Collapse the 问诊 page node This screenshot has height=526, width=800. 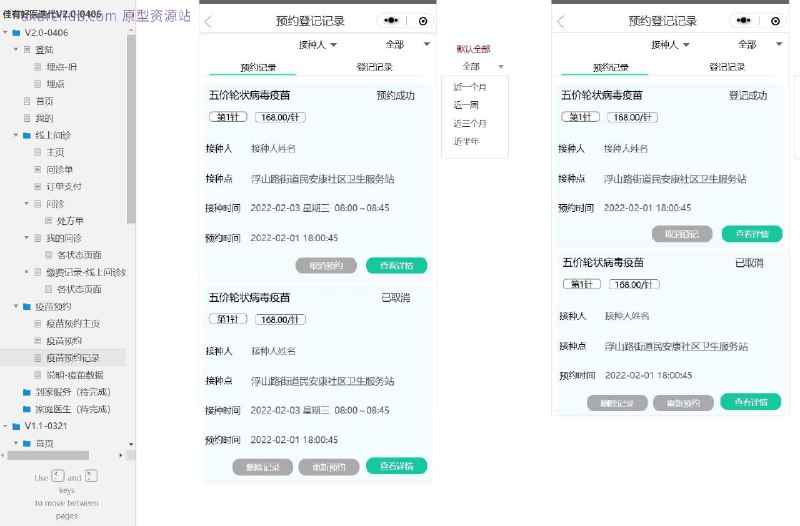coord(27,204)
